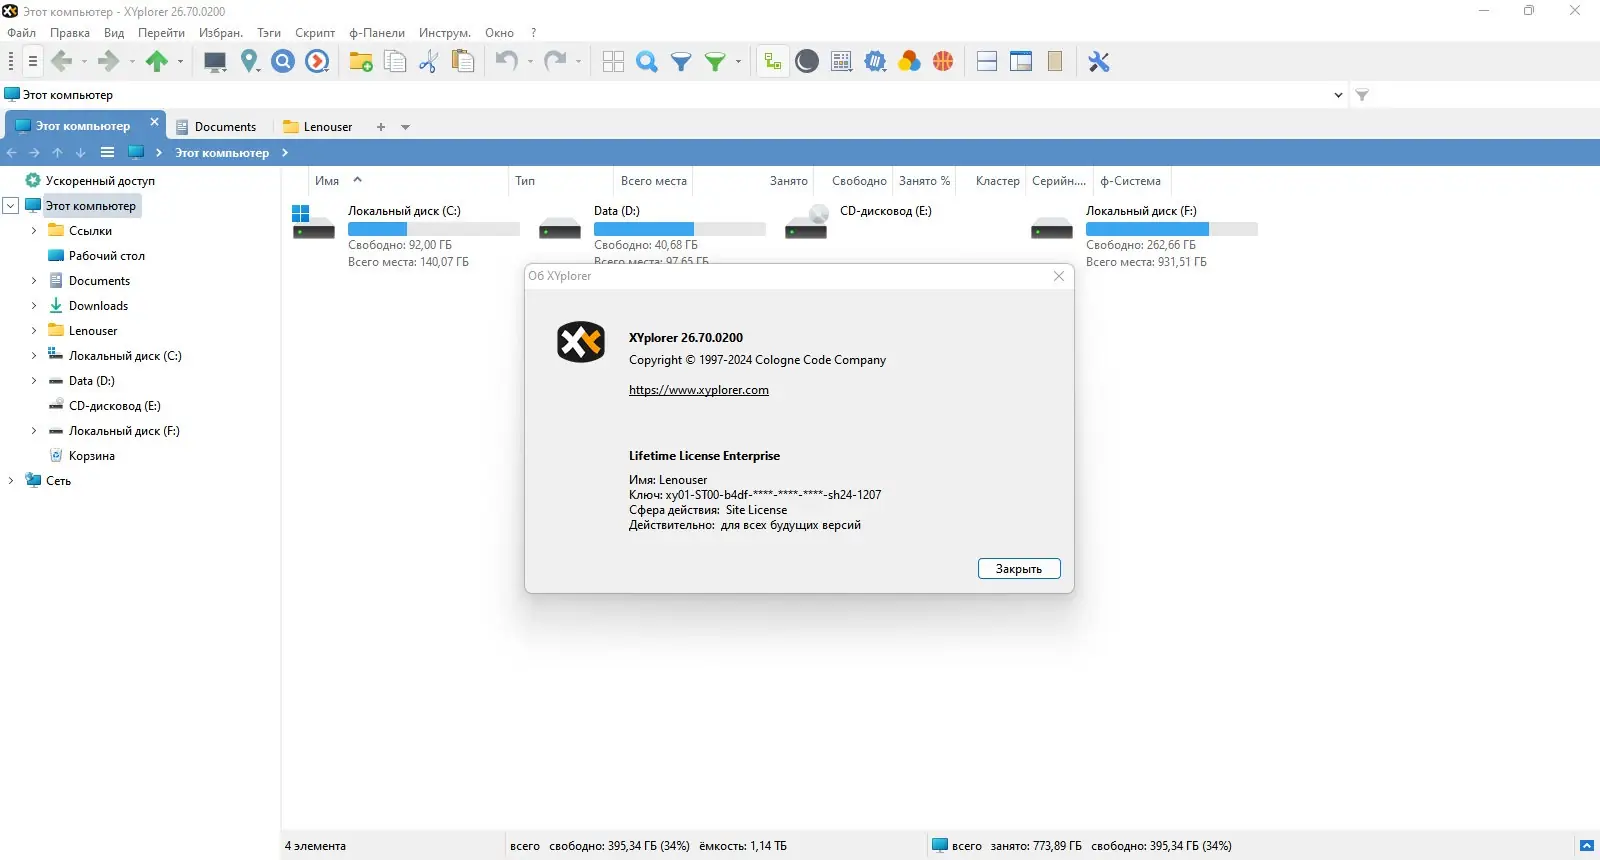Click the Cut scissors icon

[x=429, y=62]
